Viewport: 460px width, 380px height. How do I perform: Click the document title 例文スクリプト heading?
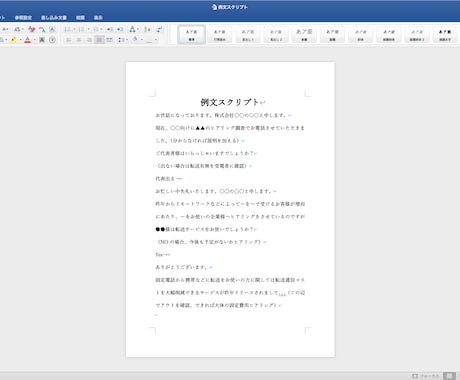pos(230,102)
